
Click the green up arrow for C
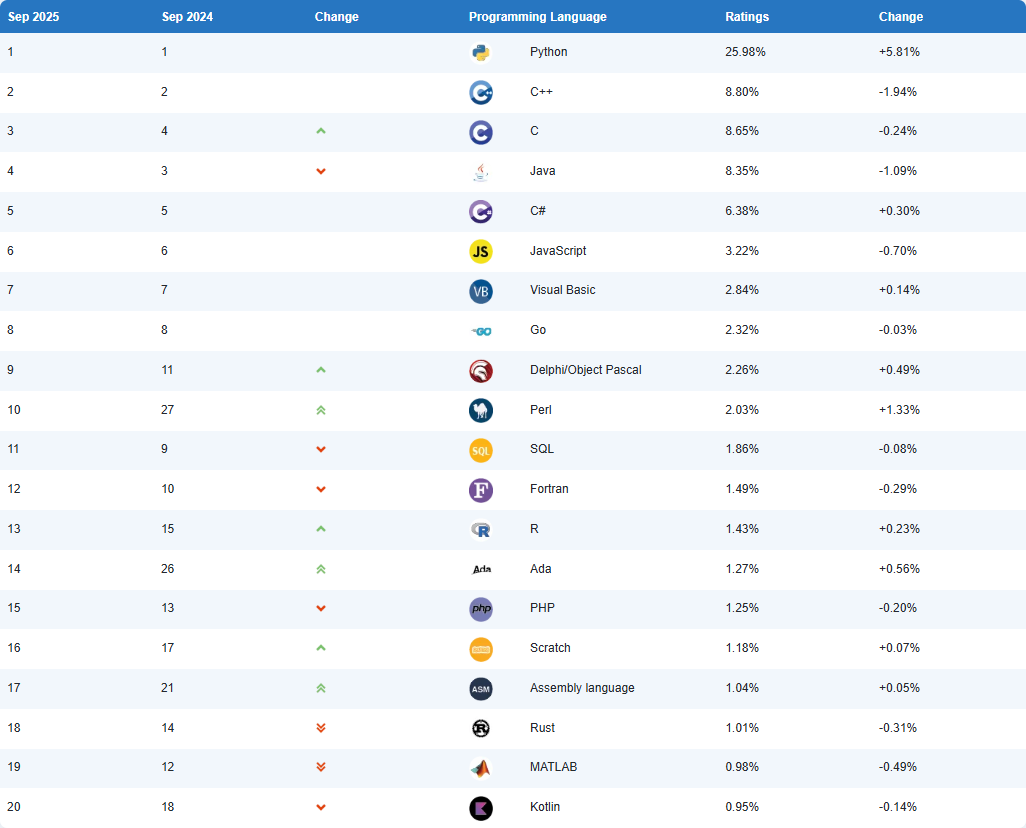(x=321, y=131)
